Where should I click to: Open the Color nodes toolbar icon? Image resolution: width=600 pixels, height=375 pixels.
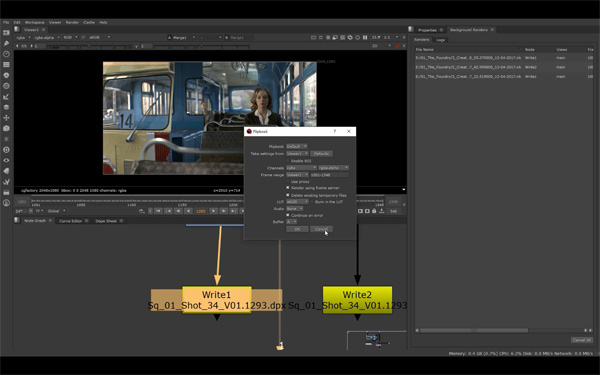click(6, 75)
